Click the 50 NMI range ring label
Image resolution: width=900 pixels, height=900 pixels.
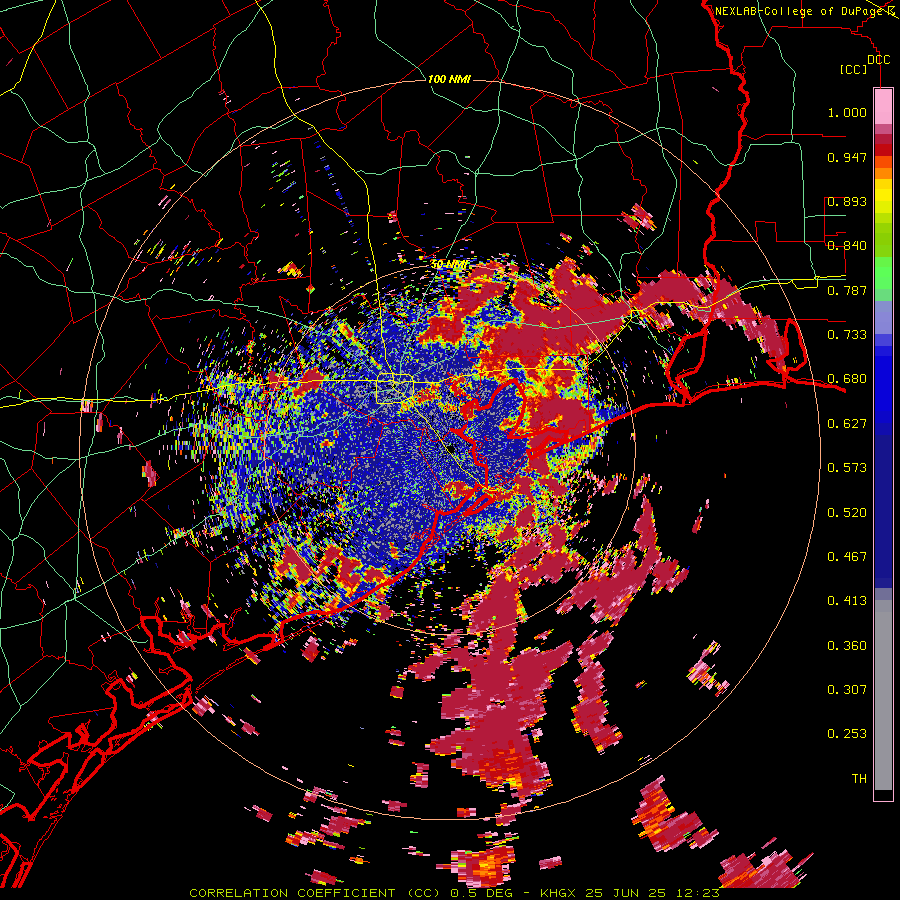coord(449,264)
